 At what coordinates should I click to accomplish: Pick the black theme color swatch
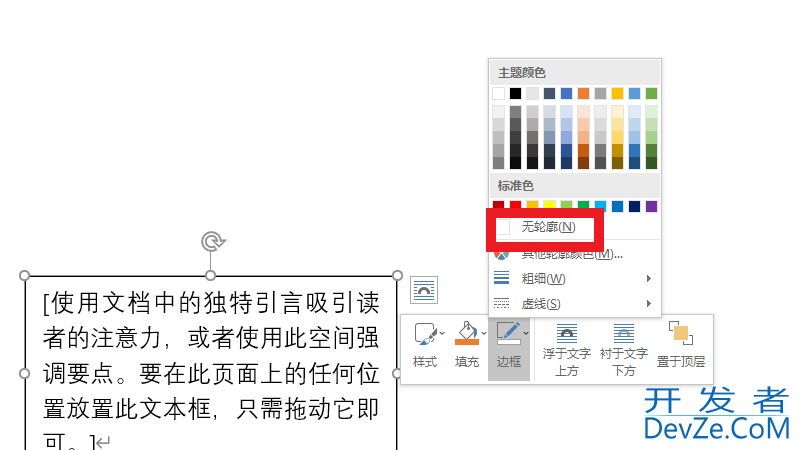click(x=515, y=93)
